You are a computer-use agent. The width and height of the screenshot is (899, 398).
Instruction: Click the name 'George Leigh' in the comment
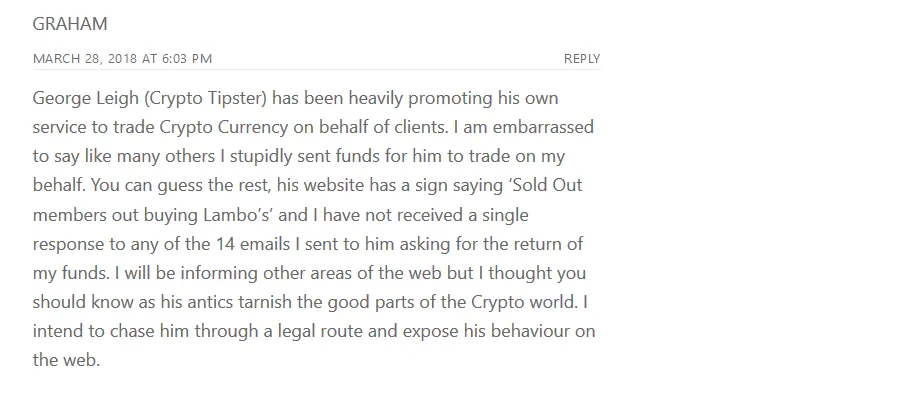point(86,99)
